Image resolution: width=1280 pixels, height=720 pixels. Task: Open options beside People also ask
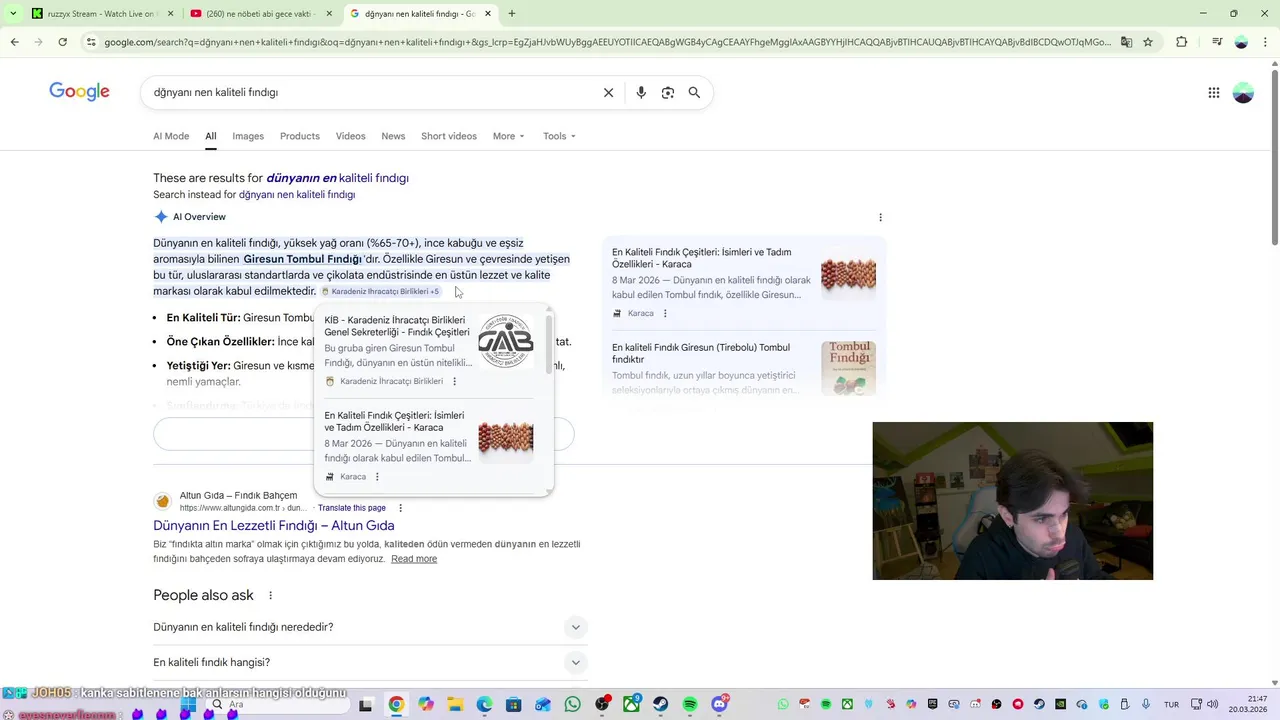pos(270,595)
